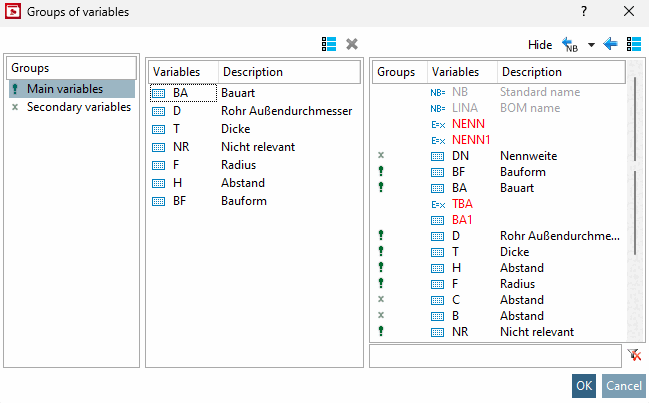
Task: Click table icon of BA in middle list
Action: 159,94
